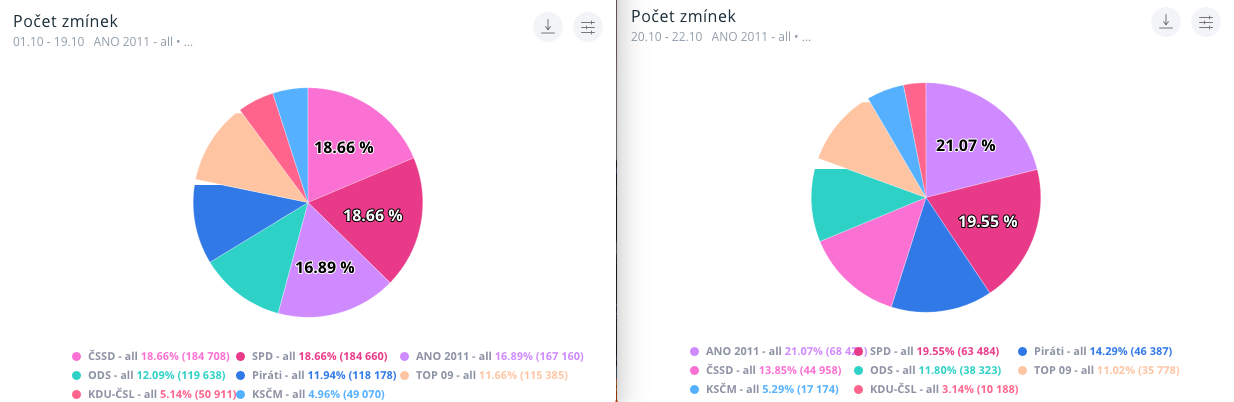
Task: Open settings for the 20.10 - 22.10 chart
Action: pos(1206,22)
